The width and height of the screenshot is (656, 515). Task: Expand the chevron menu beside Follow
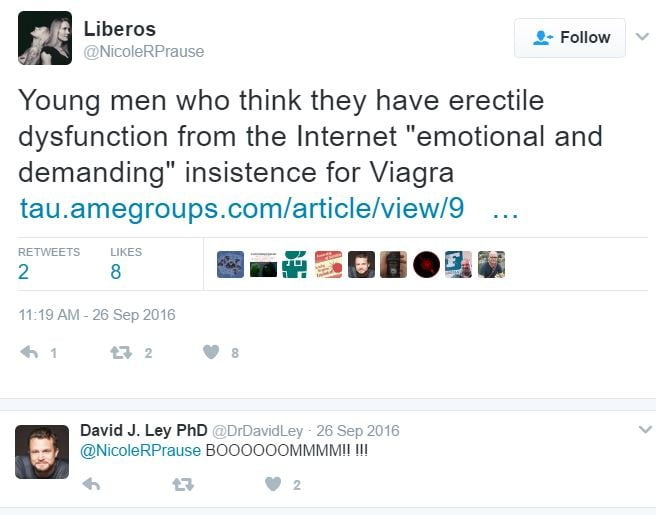[x=642, y=37]
